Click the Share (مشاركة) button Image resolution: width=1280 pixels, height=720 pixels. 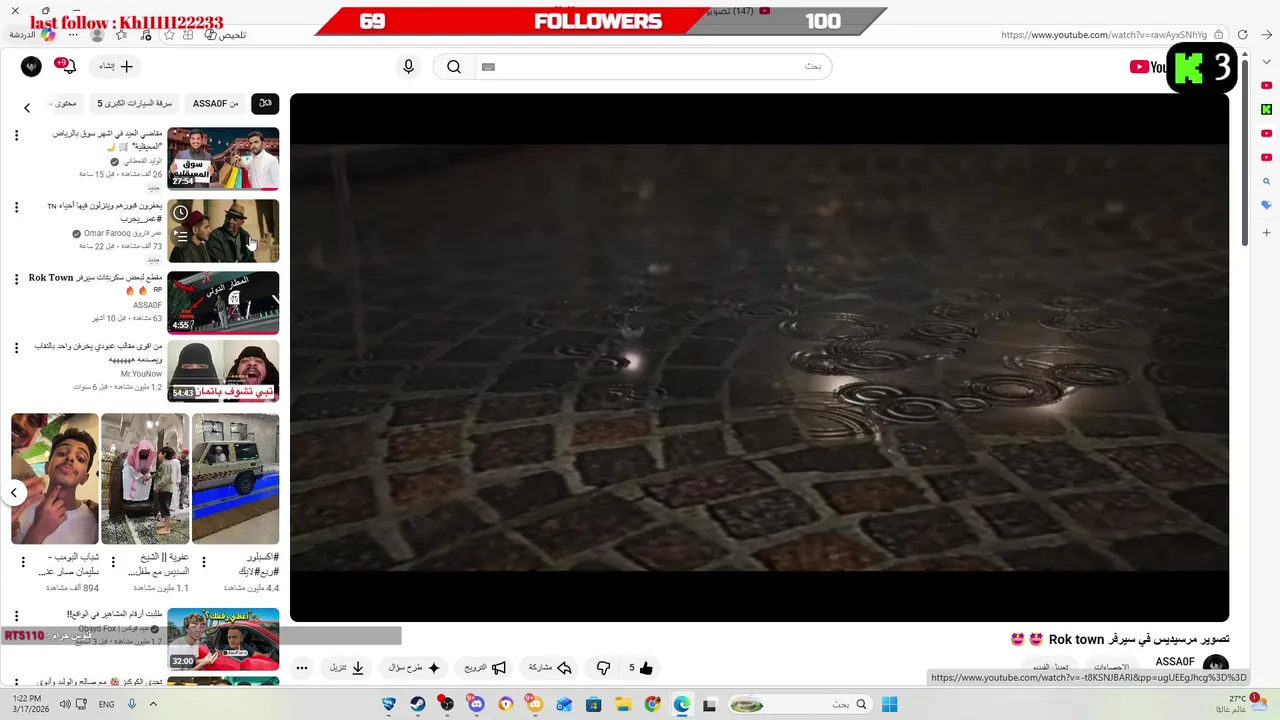pyautogui.click(x=550, y=668)
